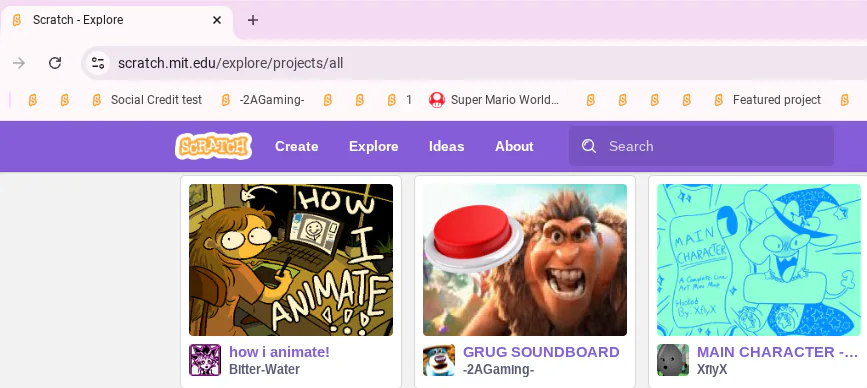Click the Scratch logo in navigation bar
867x388 pixels.
(x=213, y=146)
